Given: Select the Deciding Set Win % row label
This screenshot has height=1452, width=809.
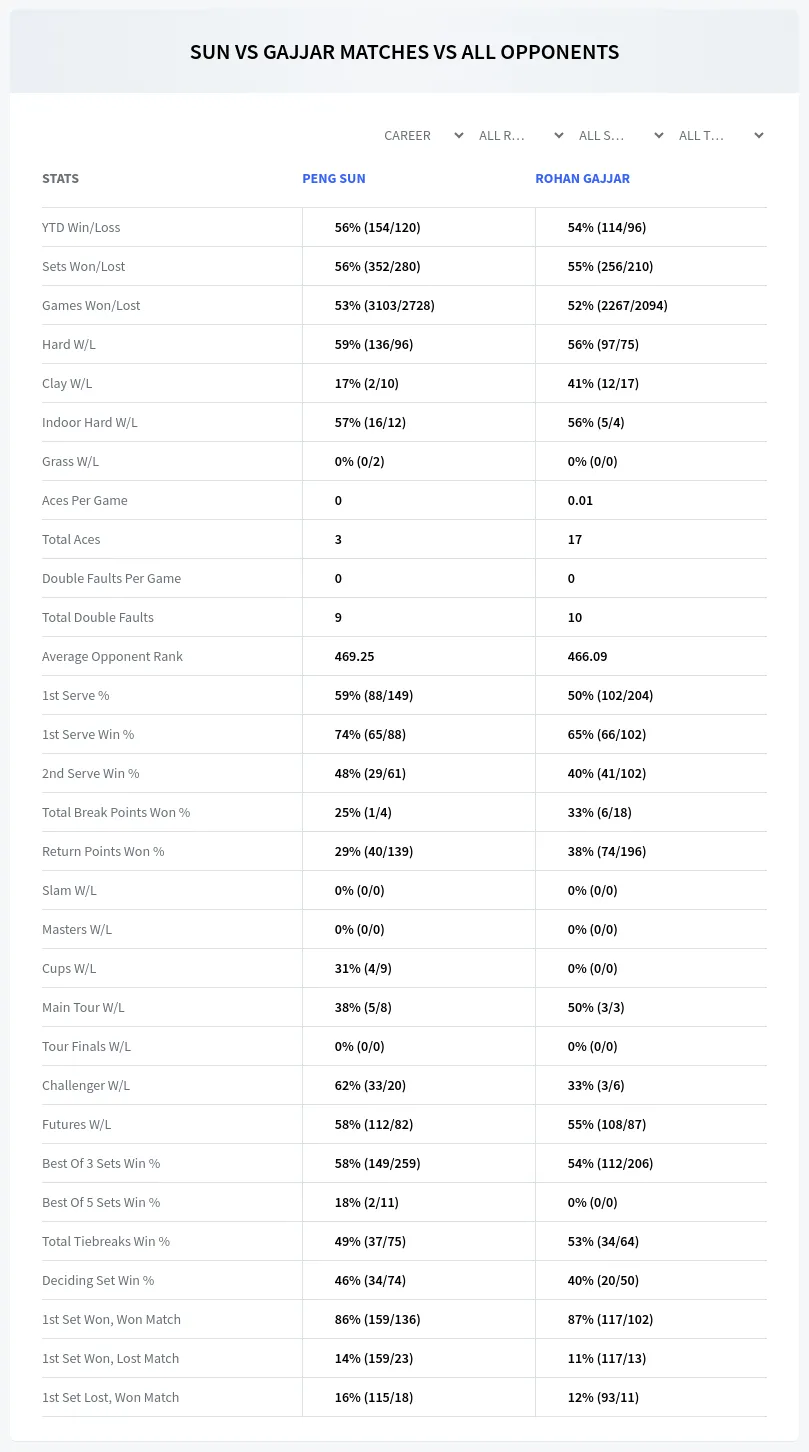Looking at the screenshot, I should tap(98, 1280).
